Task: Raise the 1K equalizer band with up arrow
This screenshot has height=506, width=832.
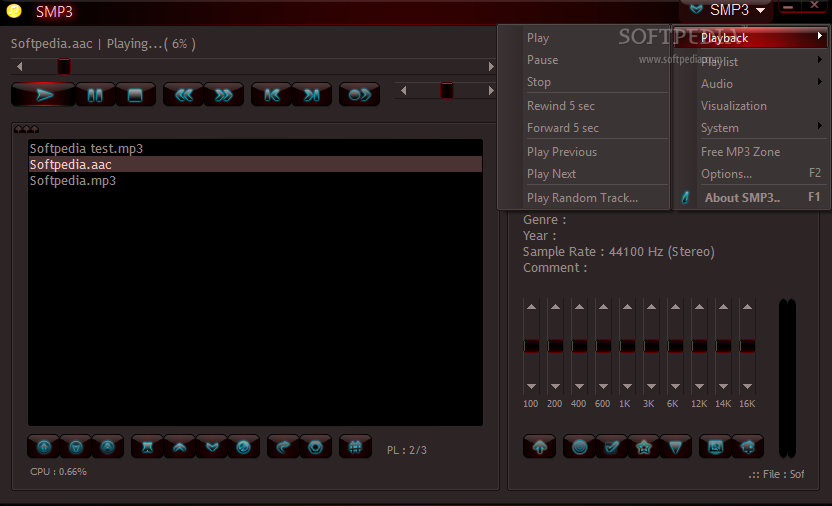Action: 627,307
